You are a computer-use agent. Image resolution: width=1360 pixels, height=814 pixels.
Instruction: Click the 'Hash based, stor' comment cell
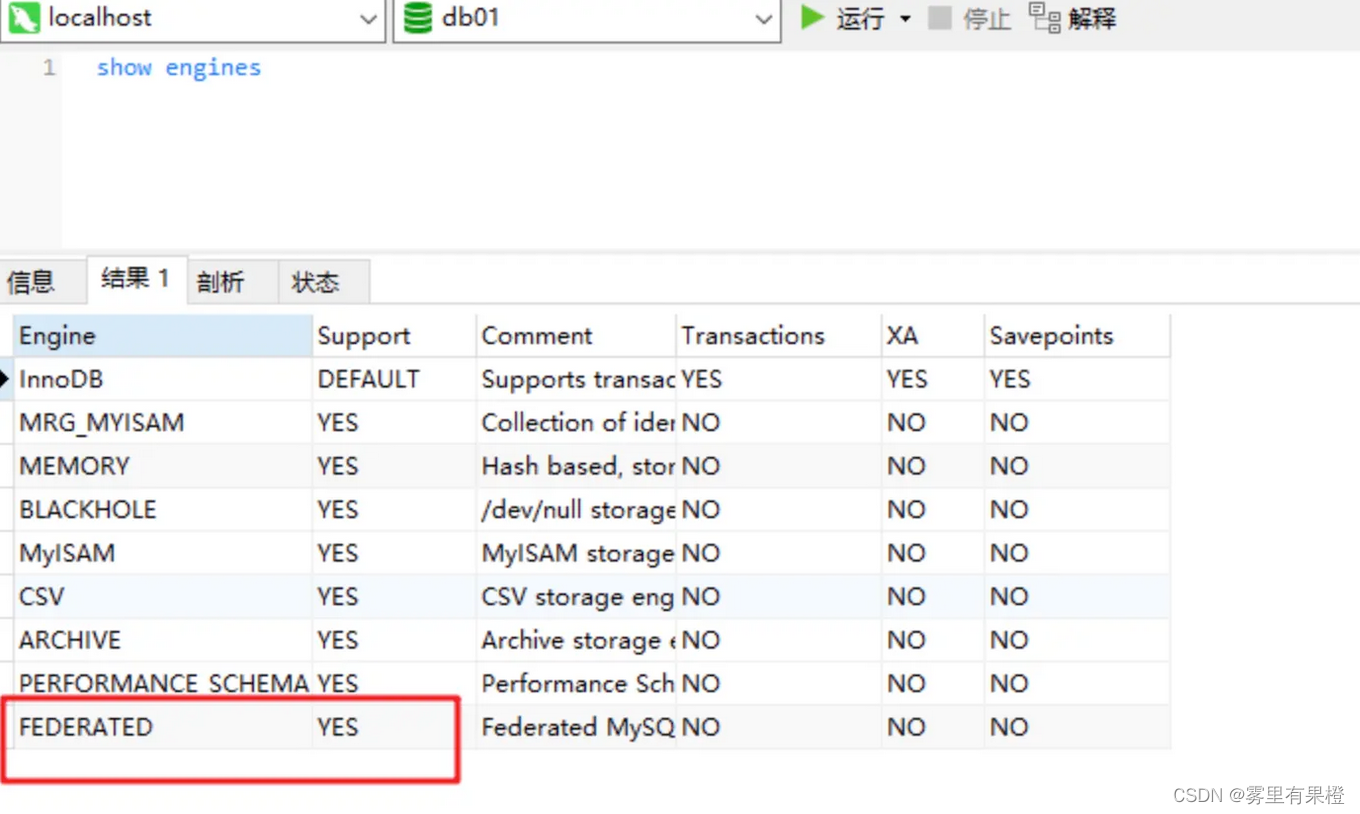[x=577, y=466]
